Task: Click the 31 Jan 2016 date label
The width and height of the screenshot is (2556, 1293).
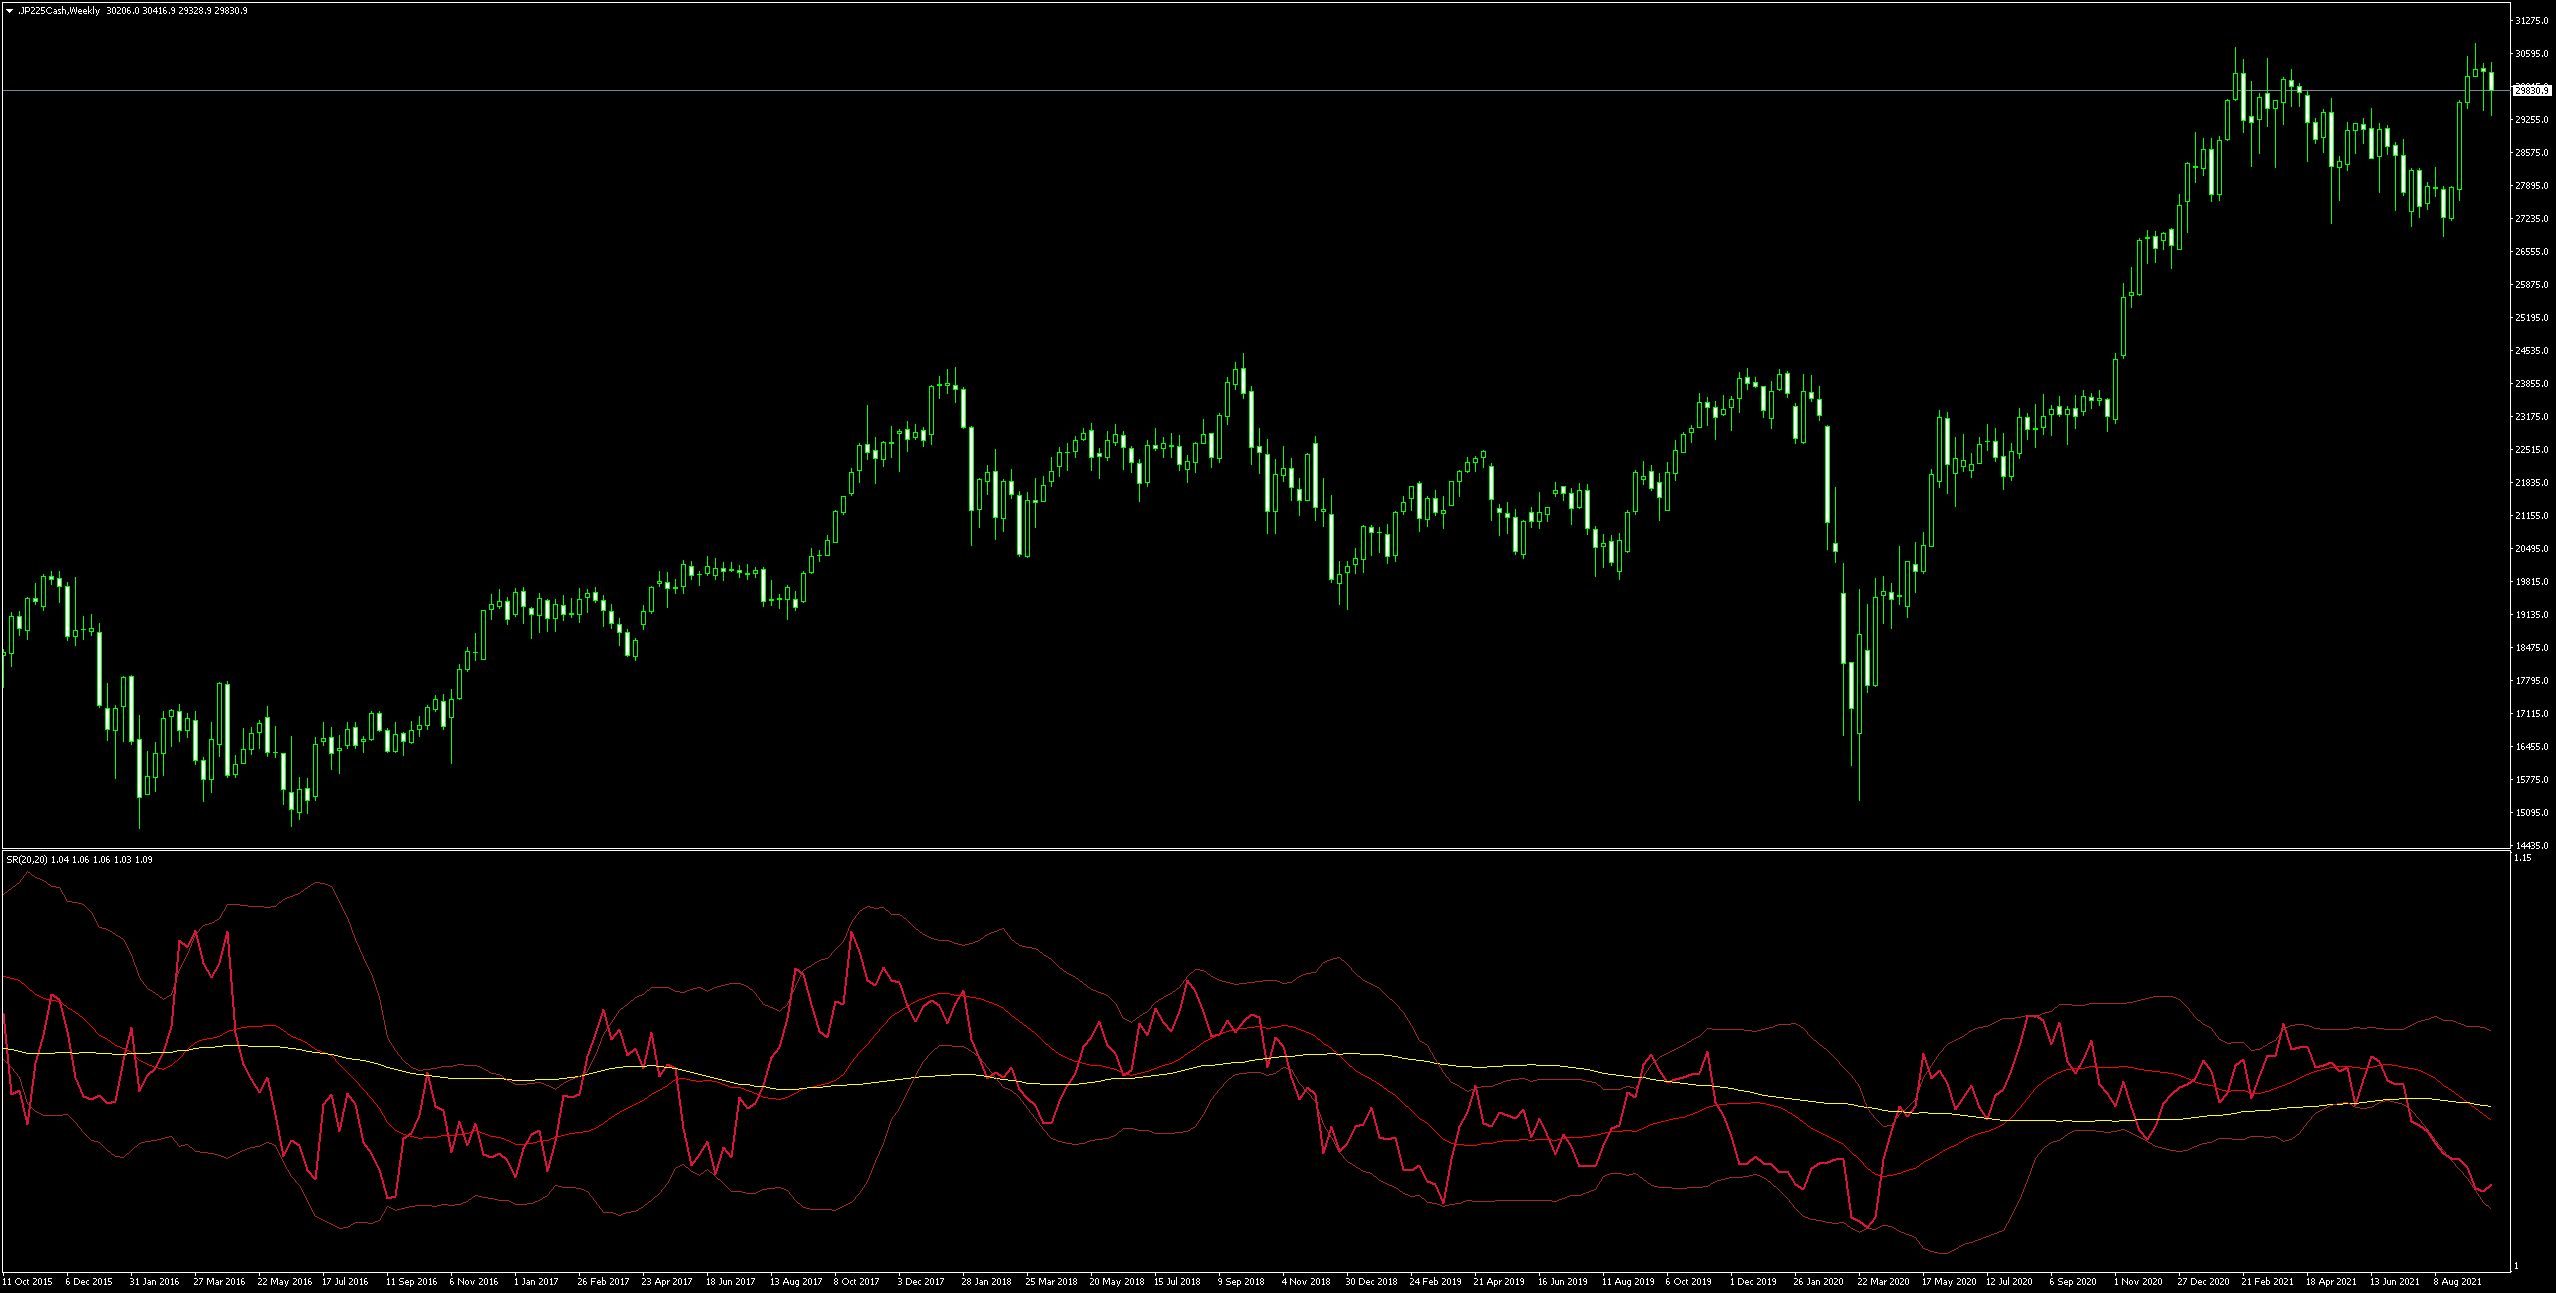Action: (x=154, y=1282)
